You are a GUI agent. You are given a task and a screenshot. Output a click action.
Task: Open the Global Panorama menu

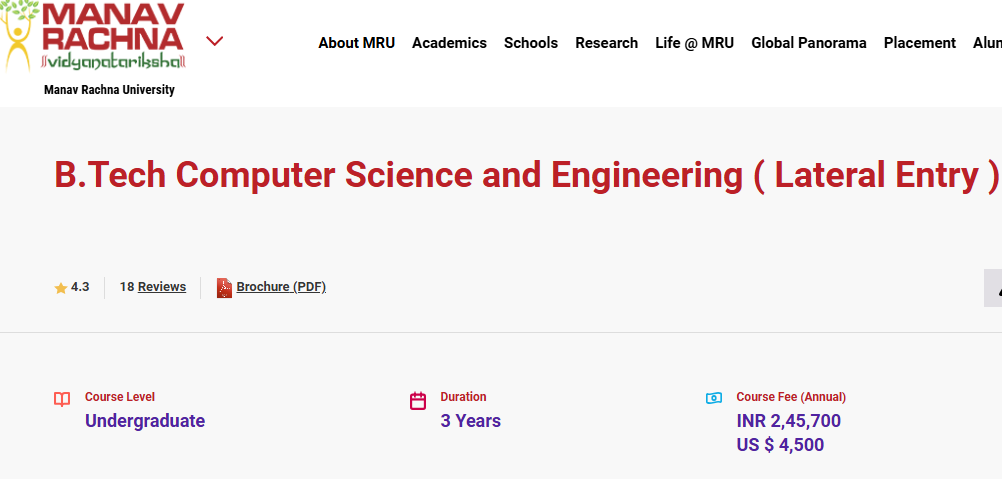(809, 43)
